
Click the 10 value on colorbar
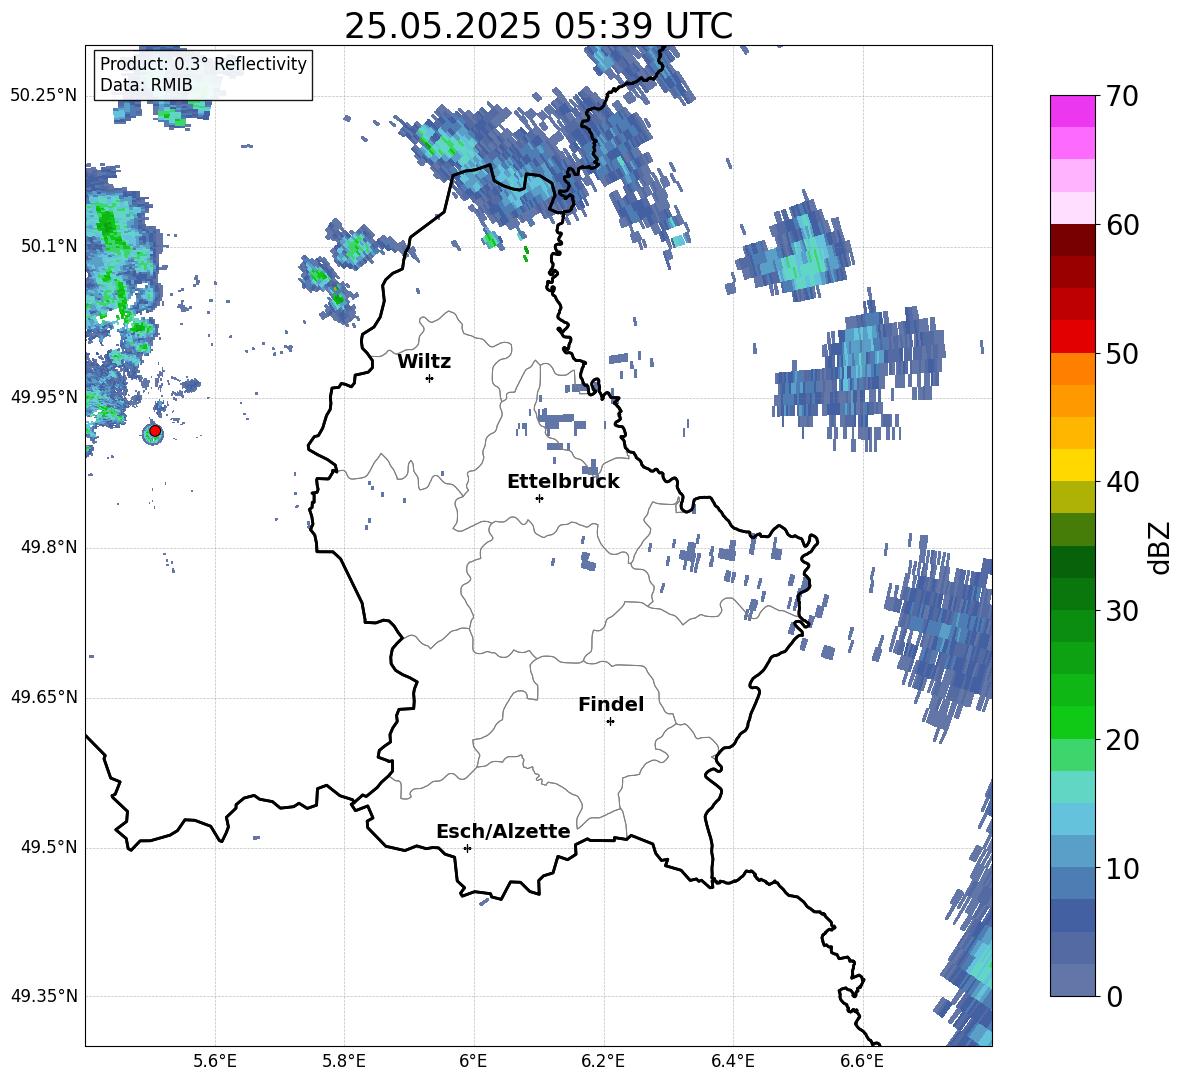(1122, 868)
